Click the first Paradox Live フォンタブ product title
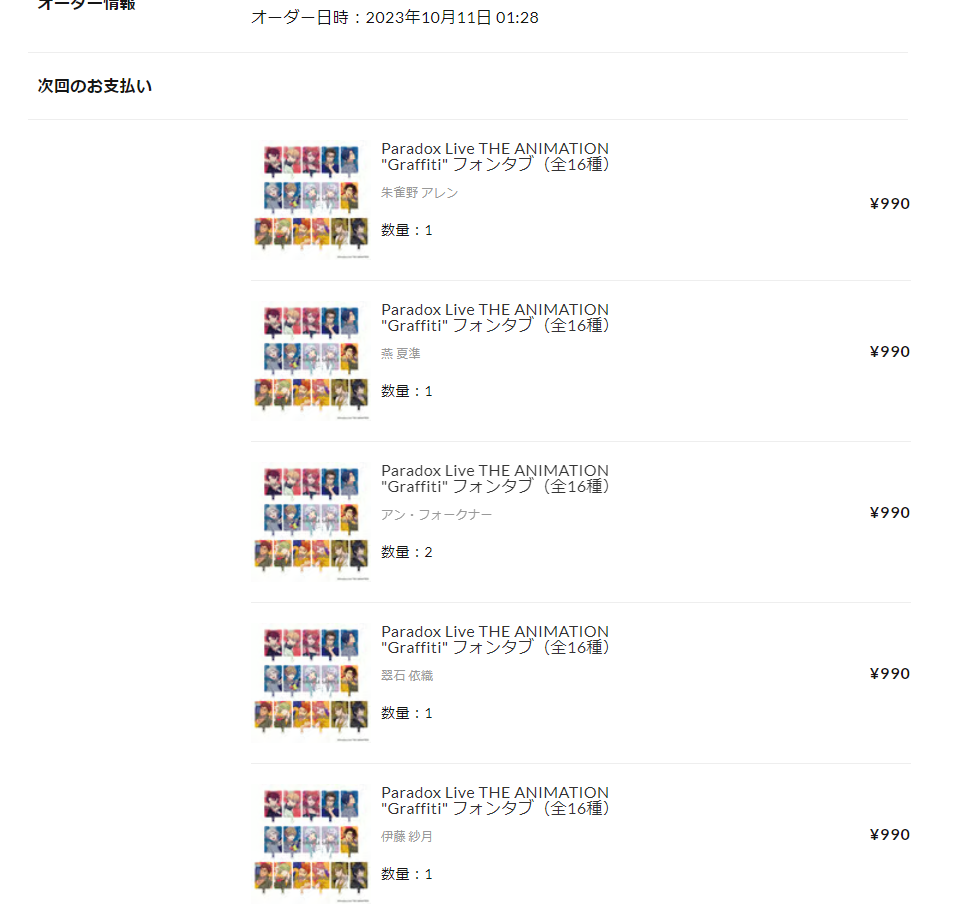 click(x=495, y=156)
